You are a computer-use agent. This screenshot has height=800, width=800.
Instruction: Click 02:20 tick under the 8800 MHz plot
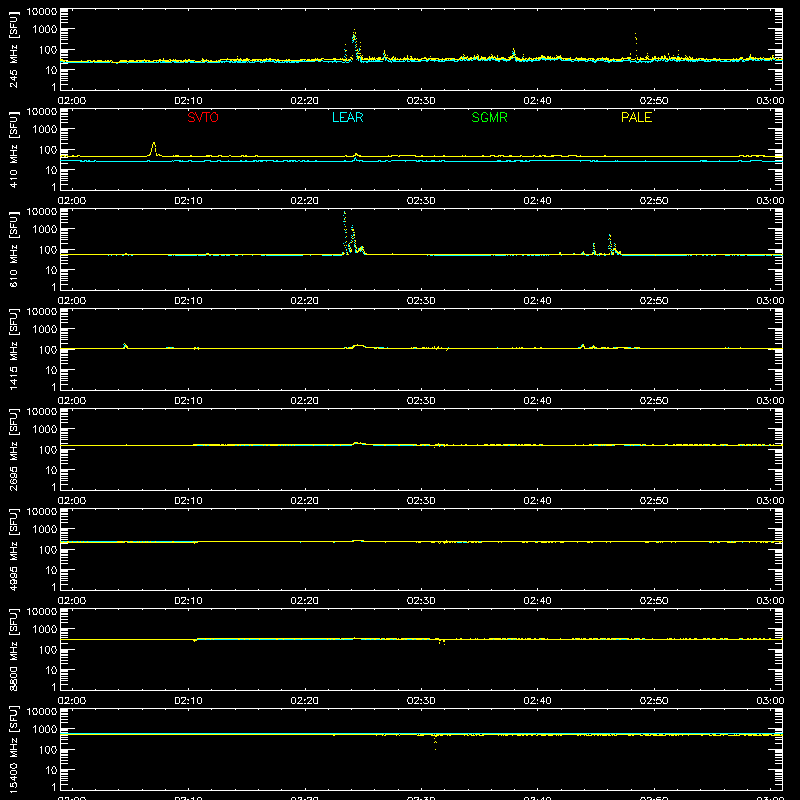305,701
